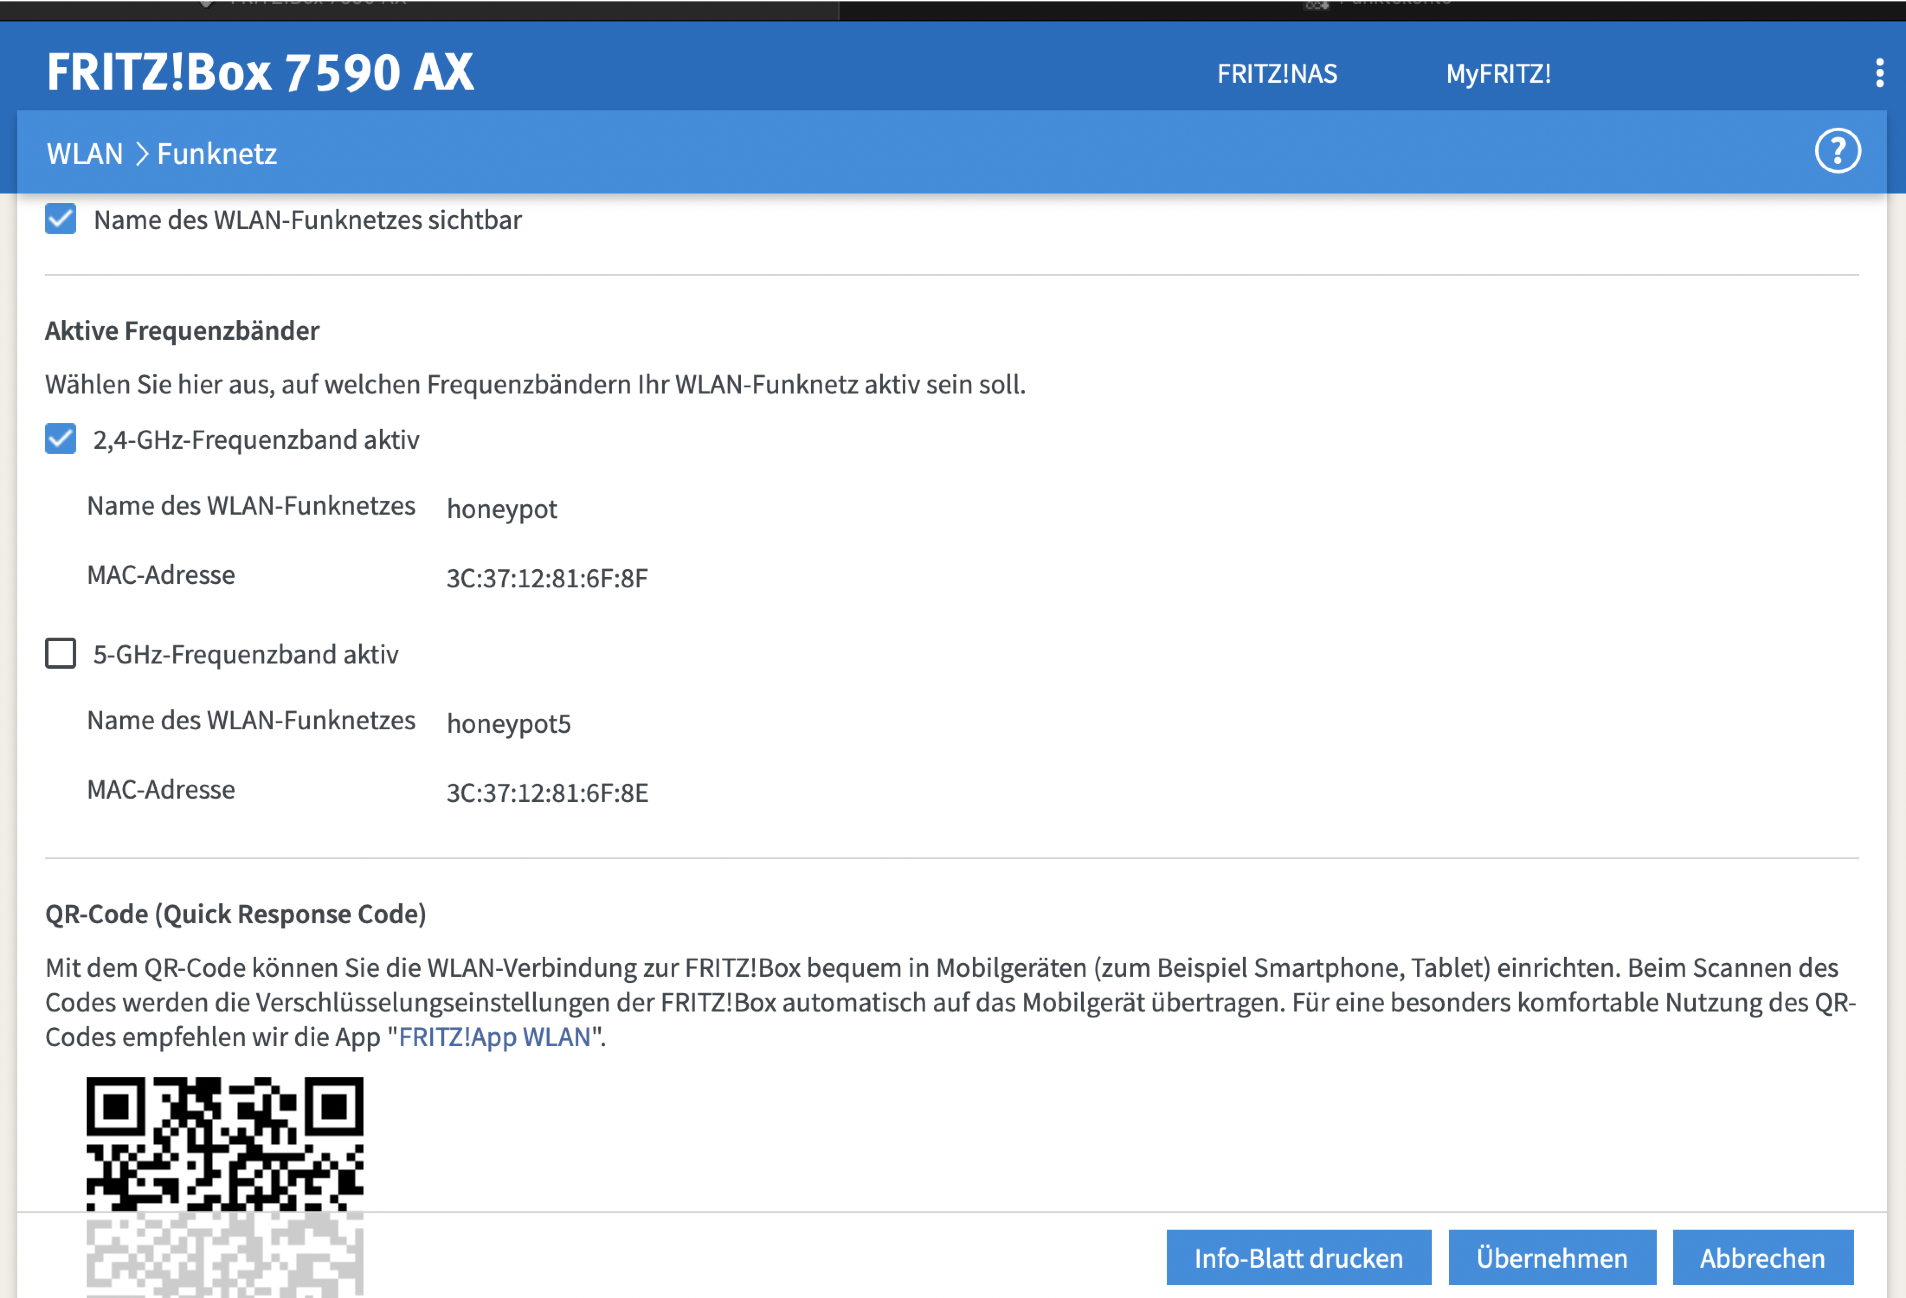The height and width of the screenshot is (1298, 1906).
Task: Click the honeypot network name value
Action: pyautogui.click(x=502, y=509)
